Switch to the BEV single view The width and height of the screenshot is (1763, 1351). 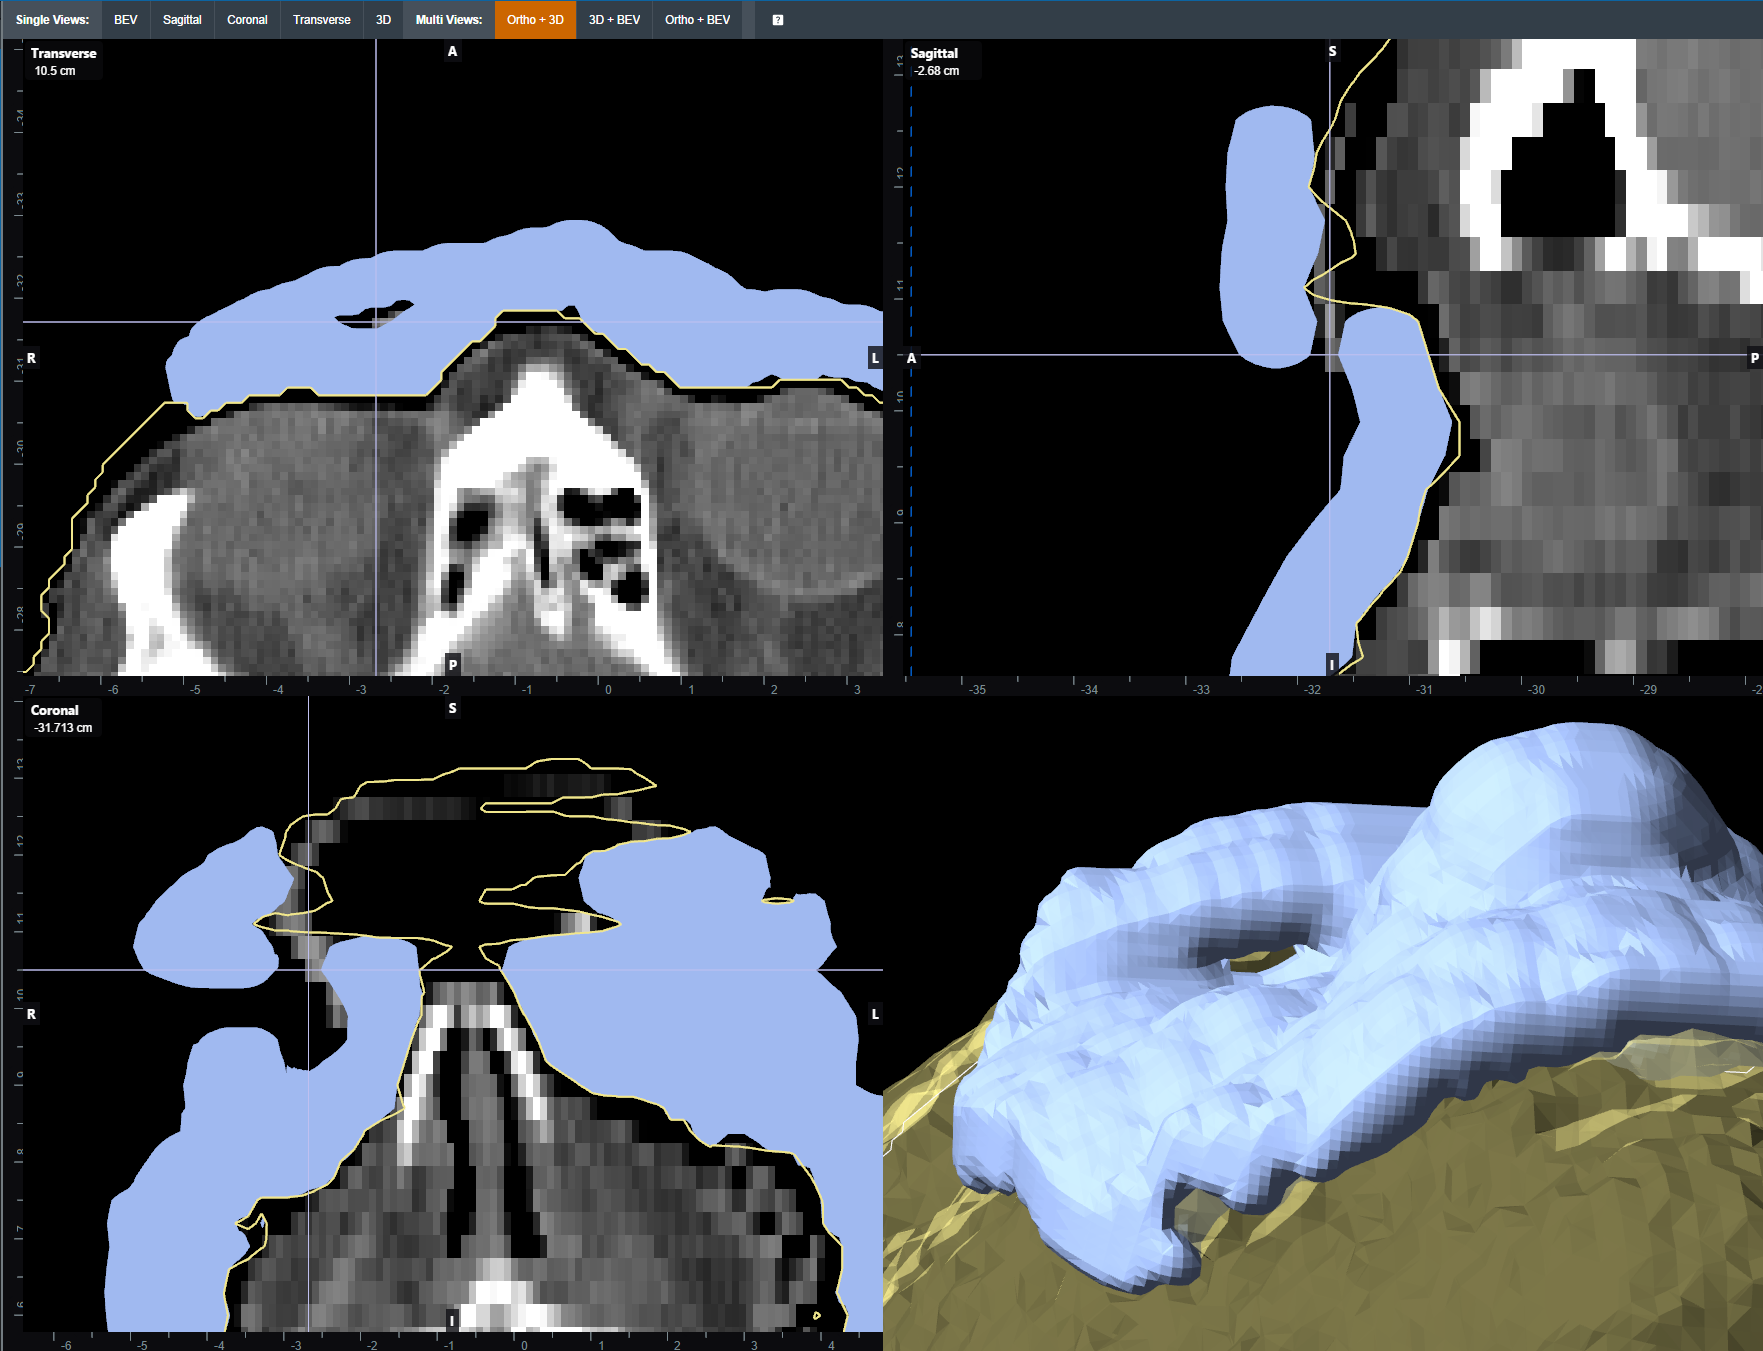(x=125, y=20)
